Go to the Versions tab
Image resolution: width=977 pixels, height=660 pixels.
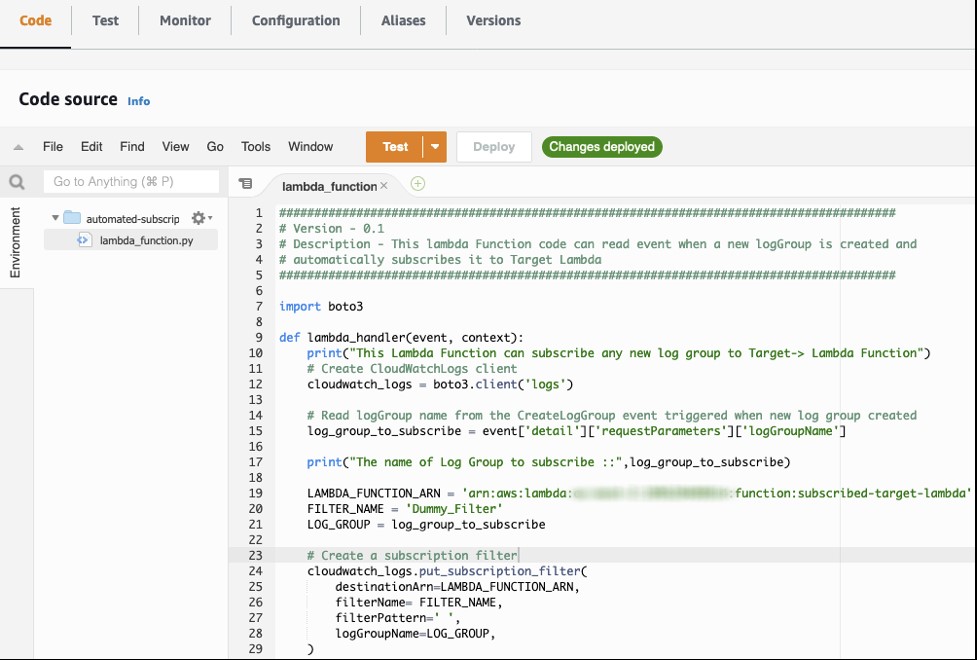[x=493, y=21]
